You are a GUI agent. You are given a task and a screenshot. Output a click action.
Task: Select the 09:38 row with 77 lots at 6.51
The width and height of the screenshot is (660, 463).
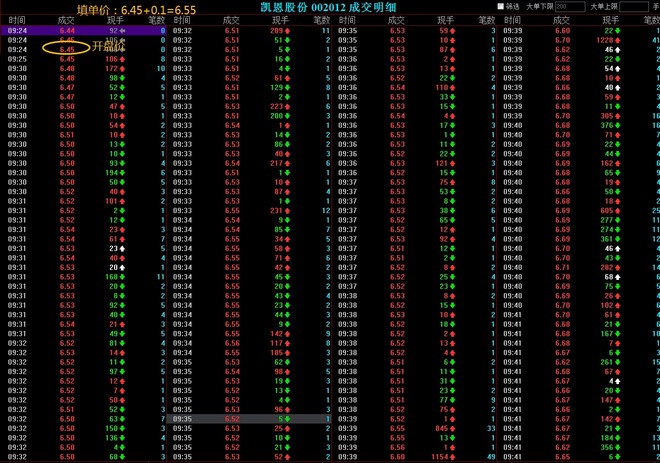tap(415, 400)
